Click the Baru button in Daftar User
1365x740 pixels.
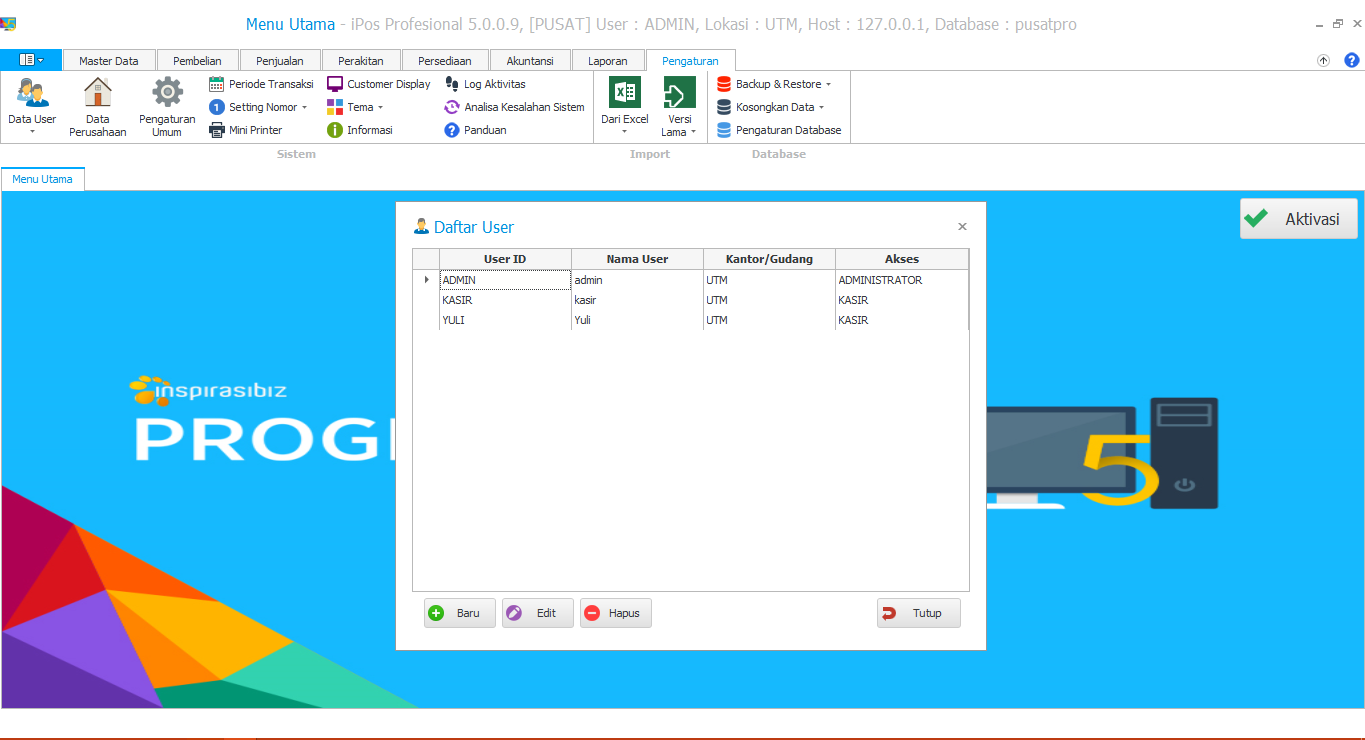pos(459,613)
